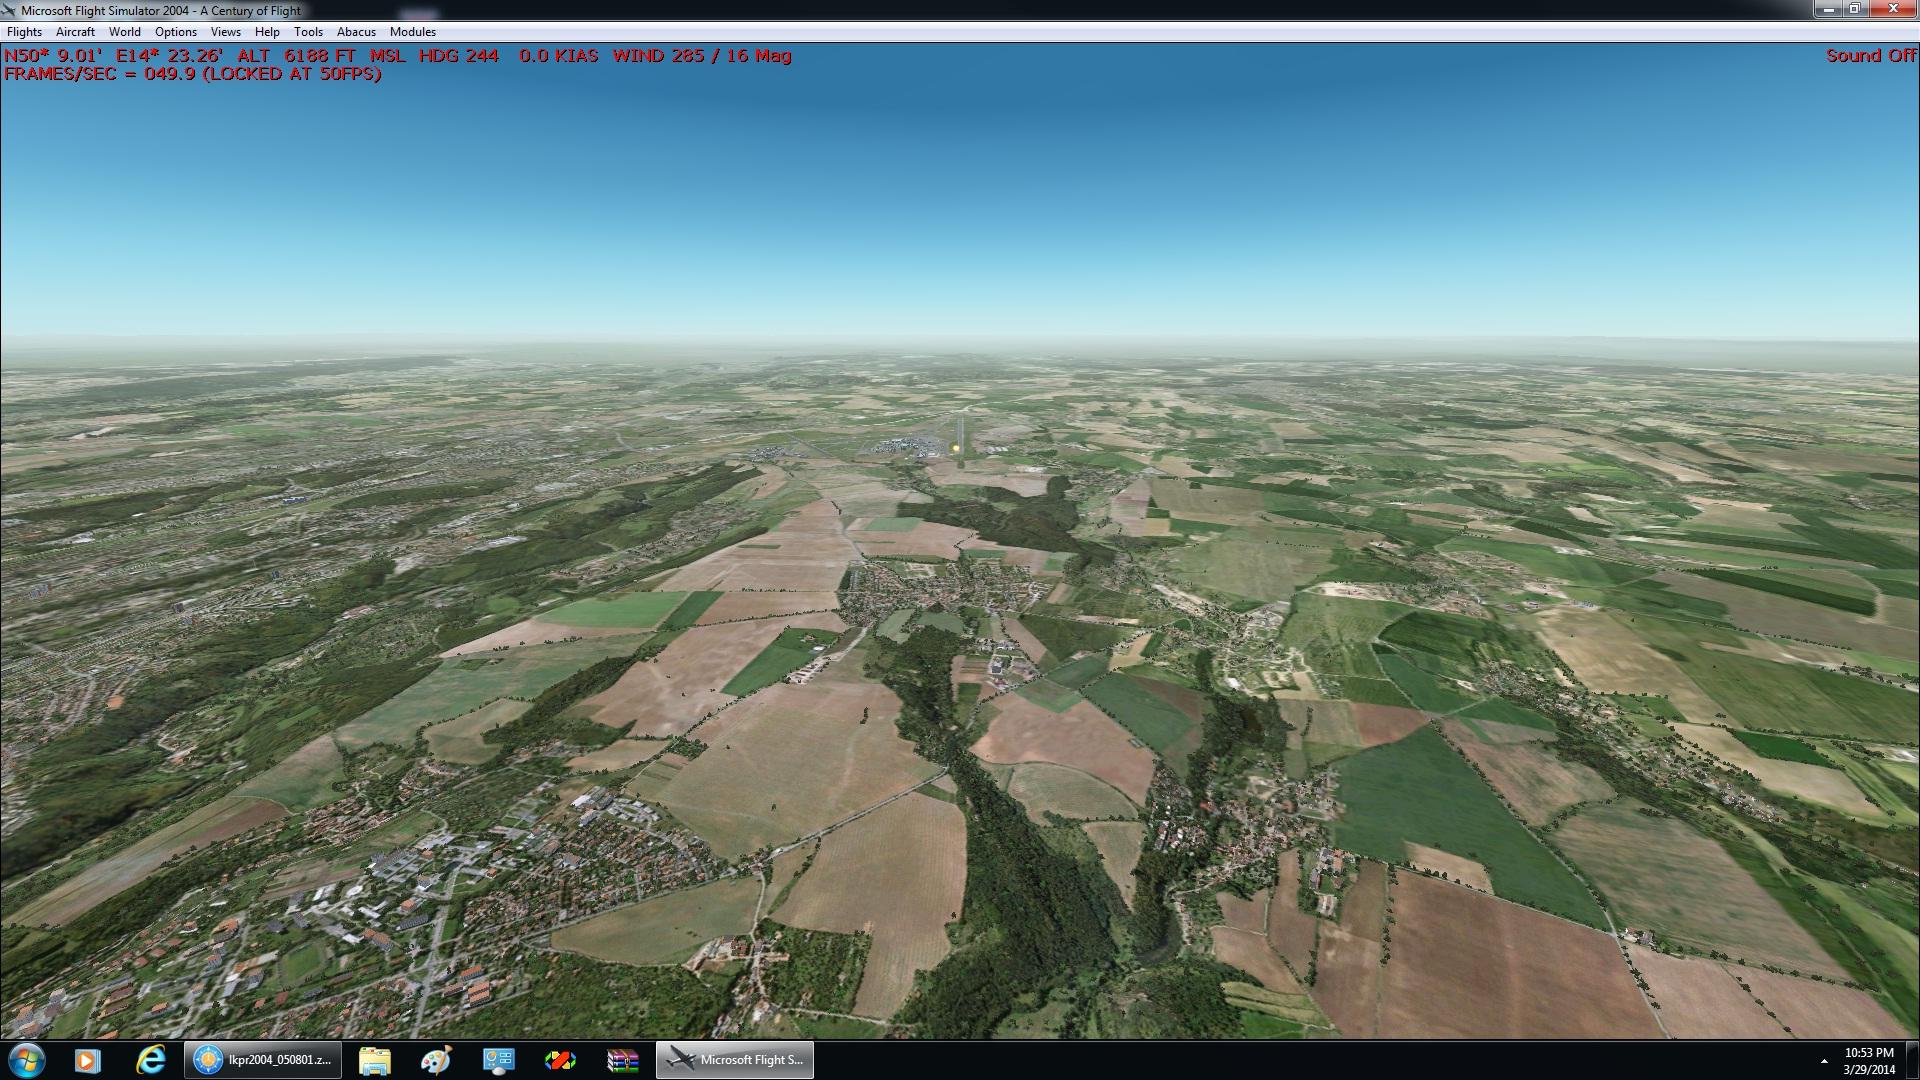The image size is (1920, 1080).
Task: Show hidden system tray icons arrow
Action: (x=1823, y=1061)
